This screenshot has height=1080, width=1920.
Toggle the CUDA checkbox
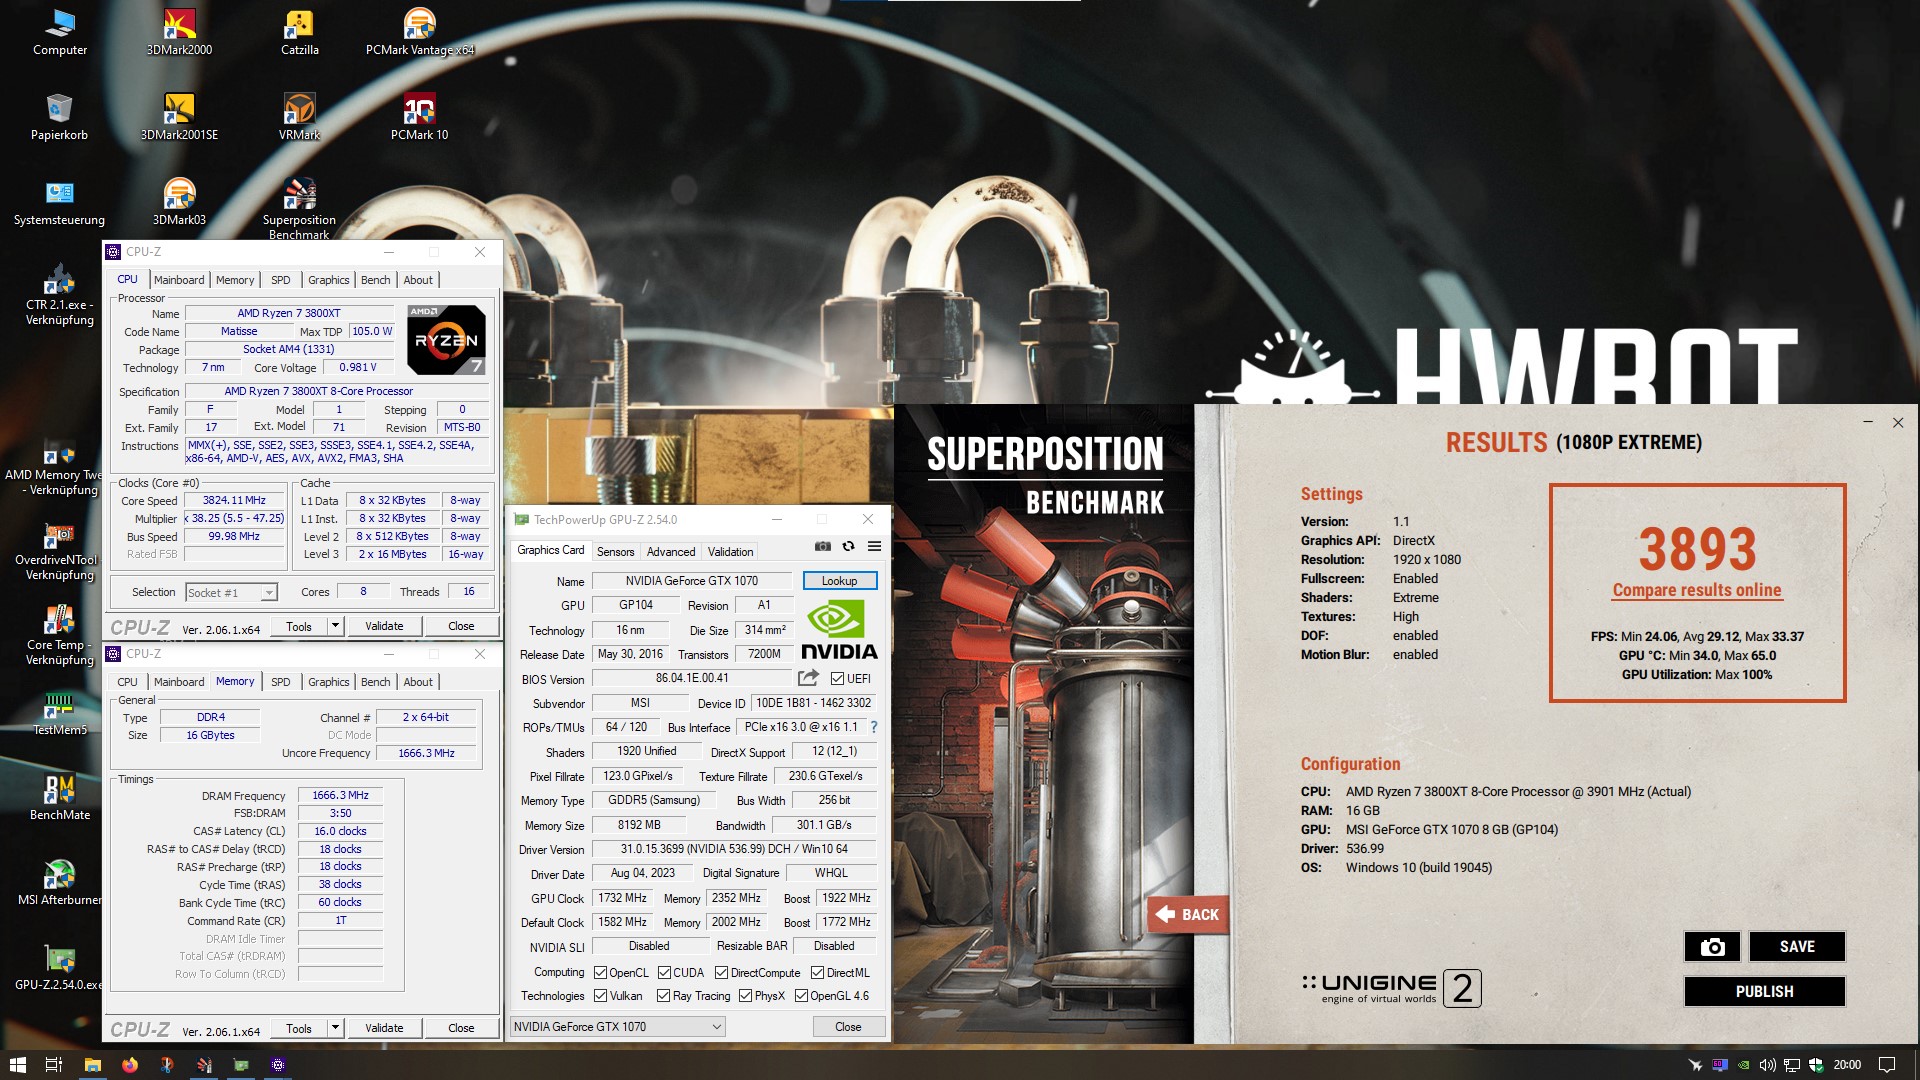(664, 972)
